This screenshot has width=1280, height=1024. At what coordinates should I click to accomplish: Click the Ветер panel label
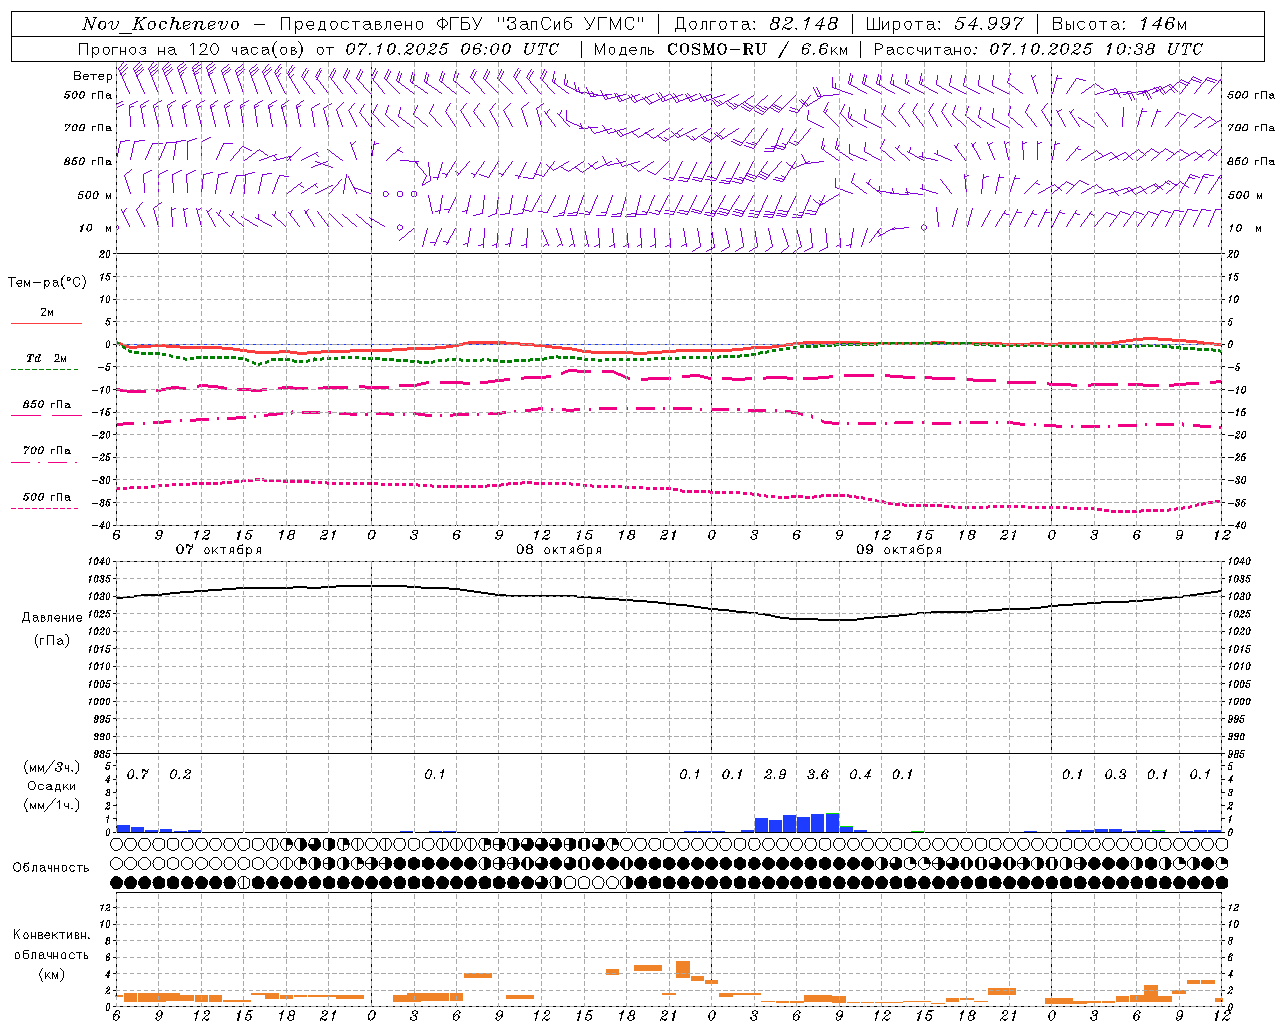(92, 76)
